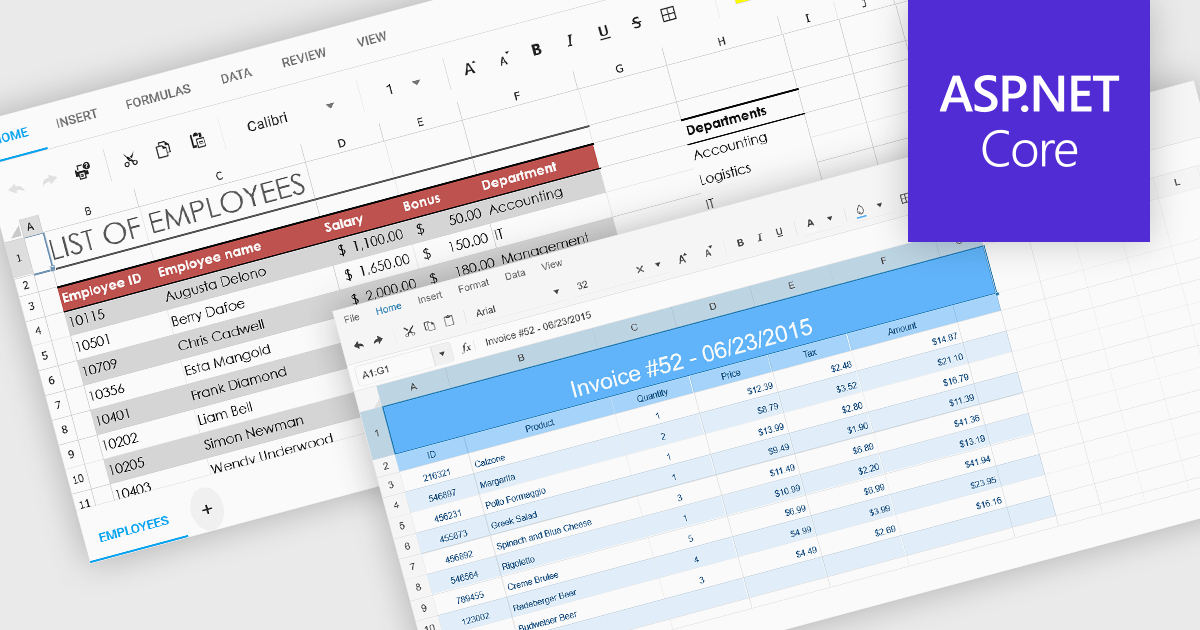Screen dimensions: 1200x630
Task: Click Amount column header in Invoice table
Action: [x=902, y=327]
